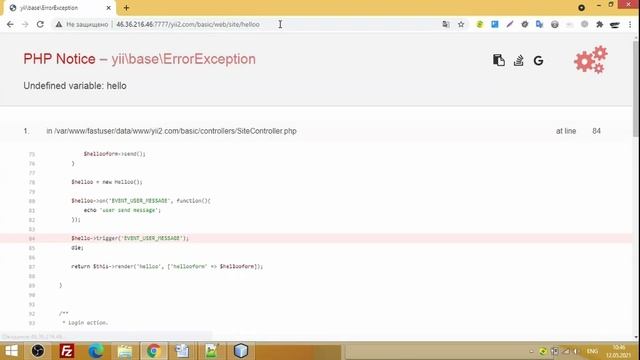Go back using the browser back arrow
The height and width of the screenshot is (360, 640).
pyautogui.click(x=10, y=24)
